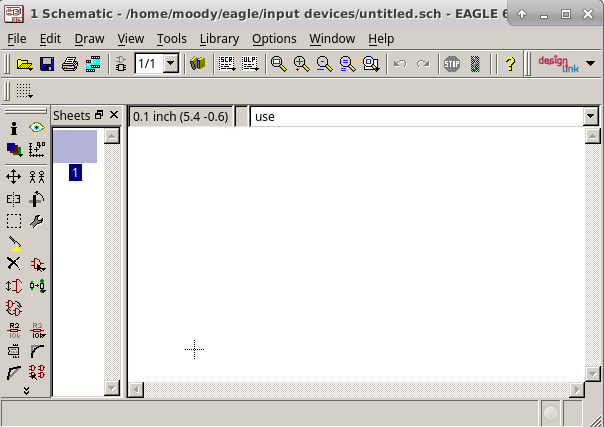Viewport: 604px width, 427px height.
Task: Select the Miter curve tool
Action: pyautogui.click(x=37, y=351)
